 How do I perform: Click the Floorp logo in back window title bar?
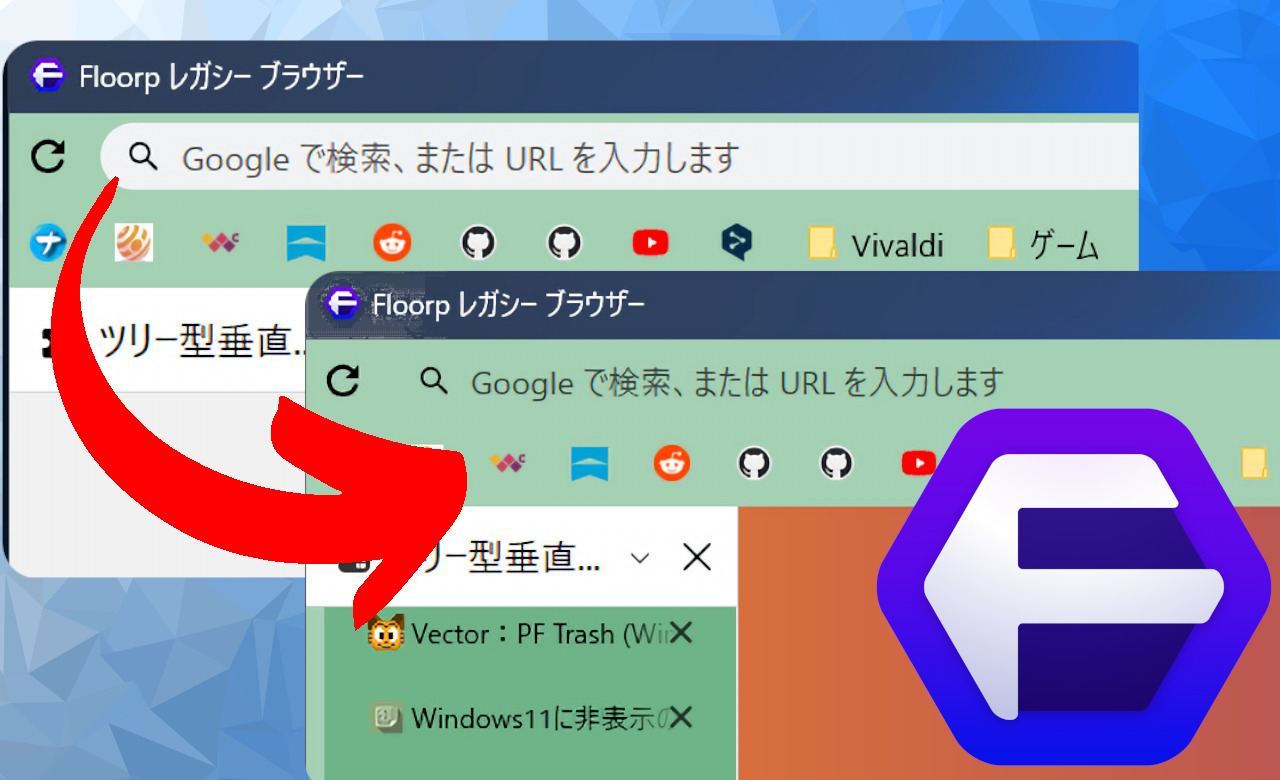(x=47, y=76)
